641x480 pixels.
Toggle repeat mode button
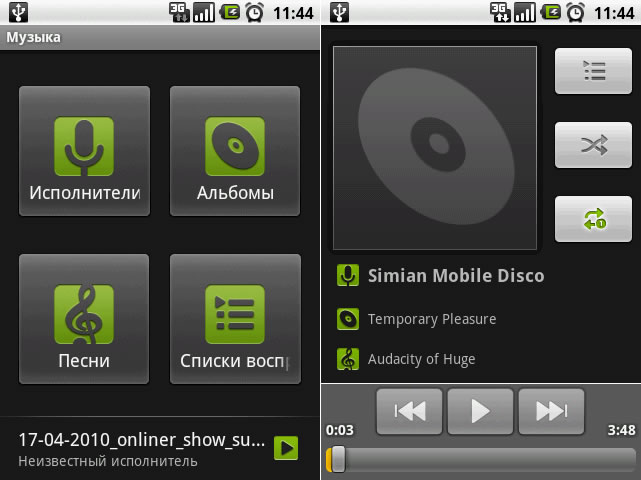[593, 219]
